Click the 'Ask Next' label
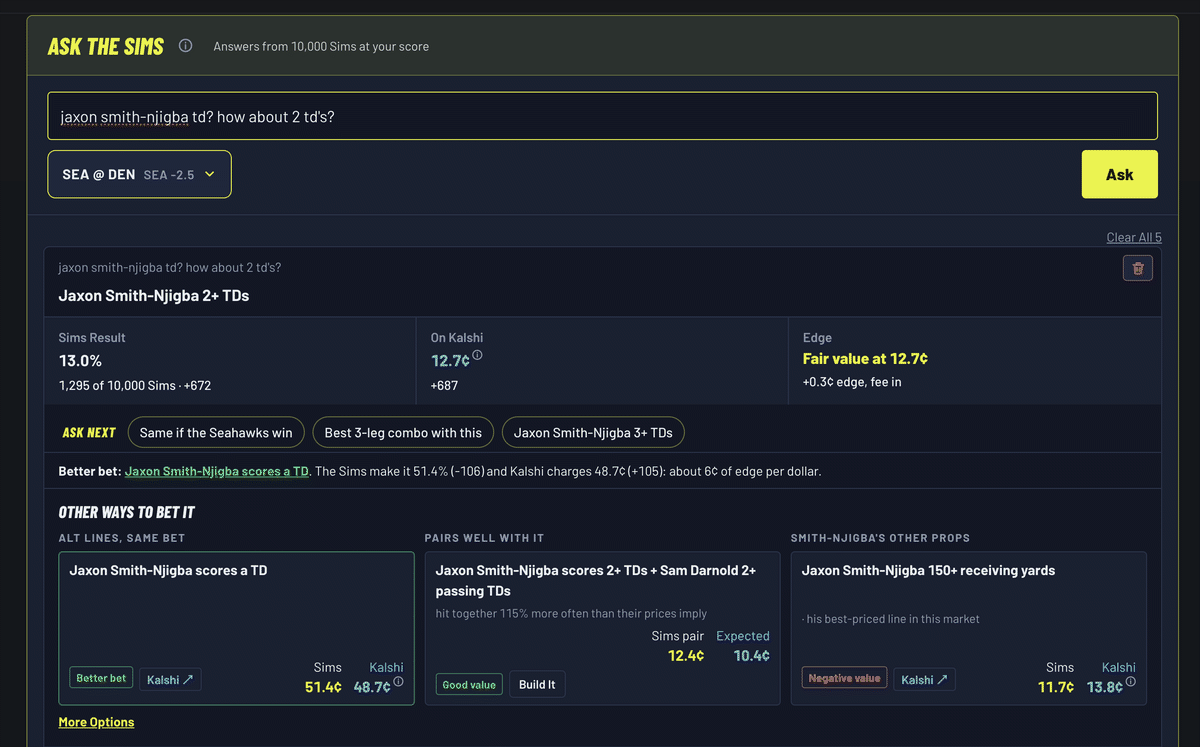This screenshot has height=747, width=1200. (x=89, y=433)
